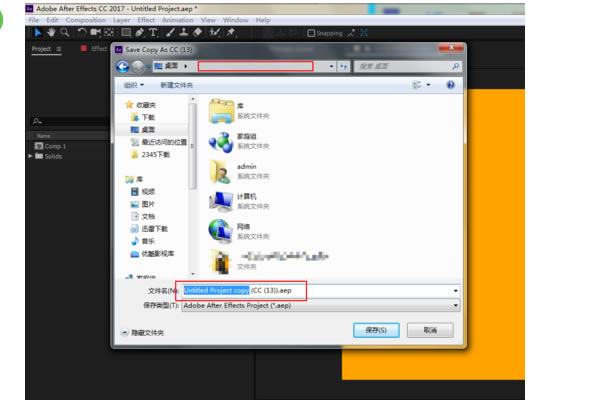
Task: Open the Composition menu
Action: click(x=86, y=20)
